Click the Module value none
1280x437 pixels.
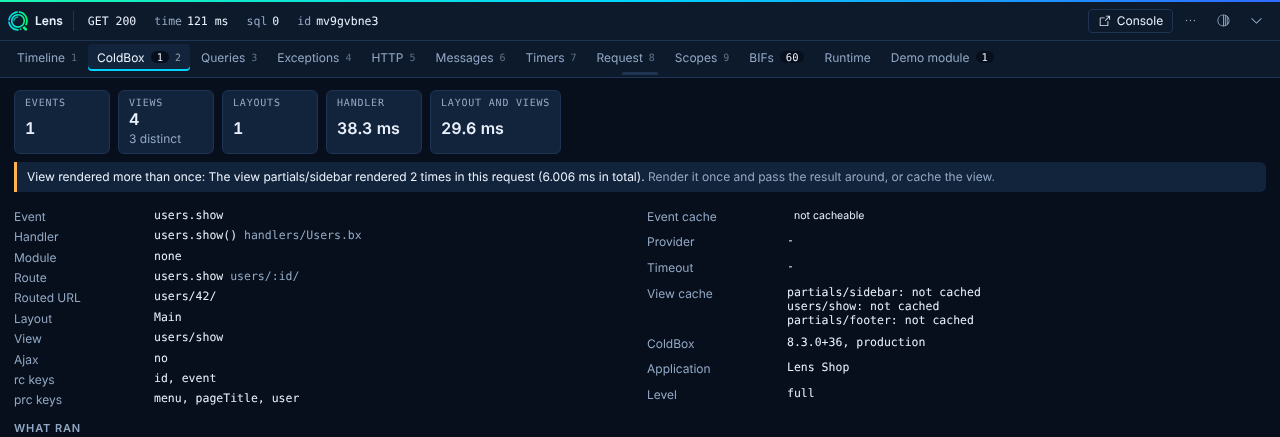(168, 256)
